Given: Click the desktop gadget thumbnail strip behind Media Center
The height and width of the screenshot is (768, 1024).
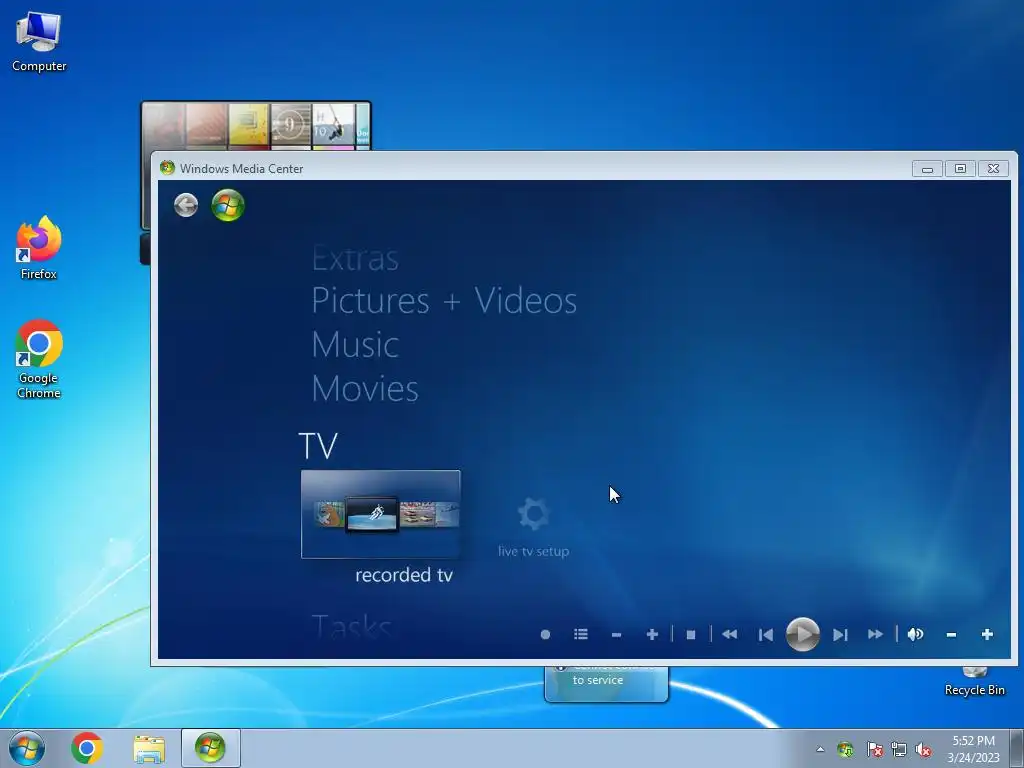Looking at the screenshot, I should click(256, 125).
